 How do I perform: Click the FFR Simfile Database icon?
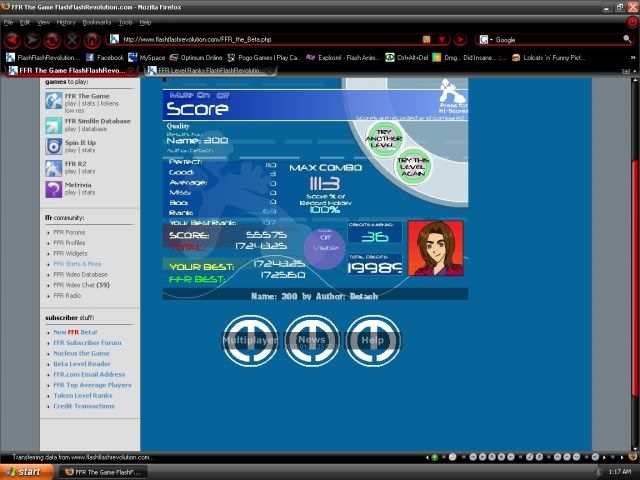click(54, 125)
